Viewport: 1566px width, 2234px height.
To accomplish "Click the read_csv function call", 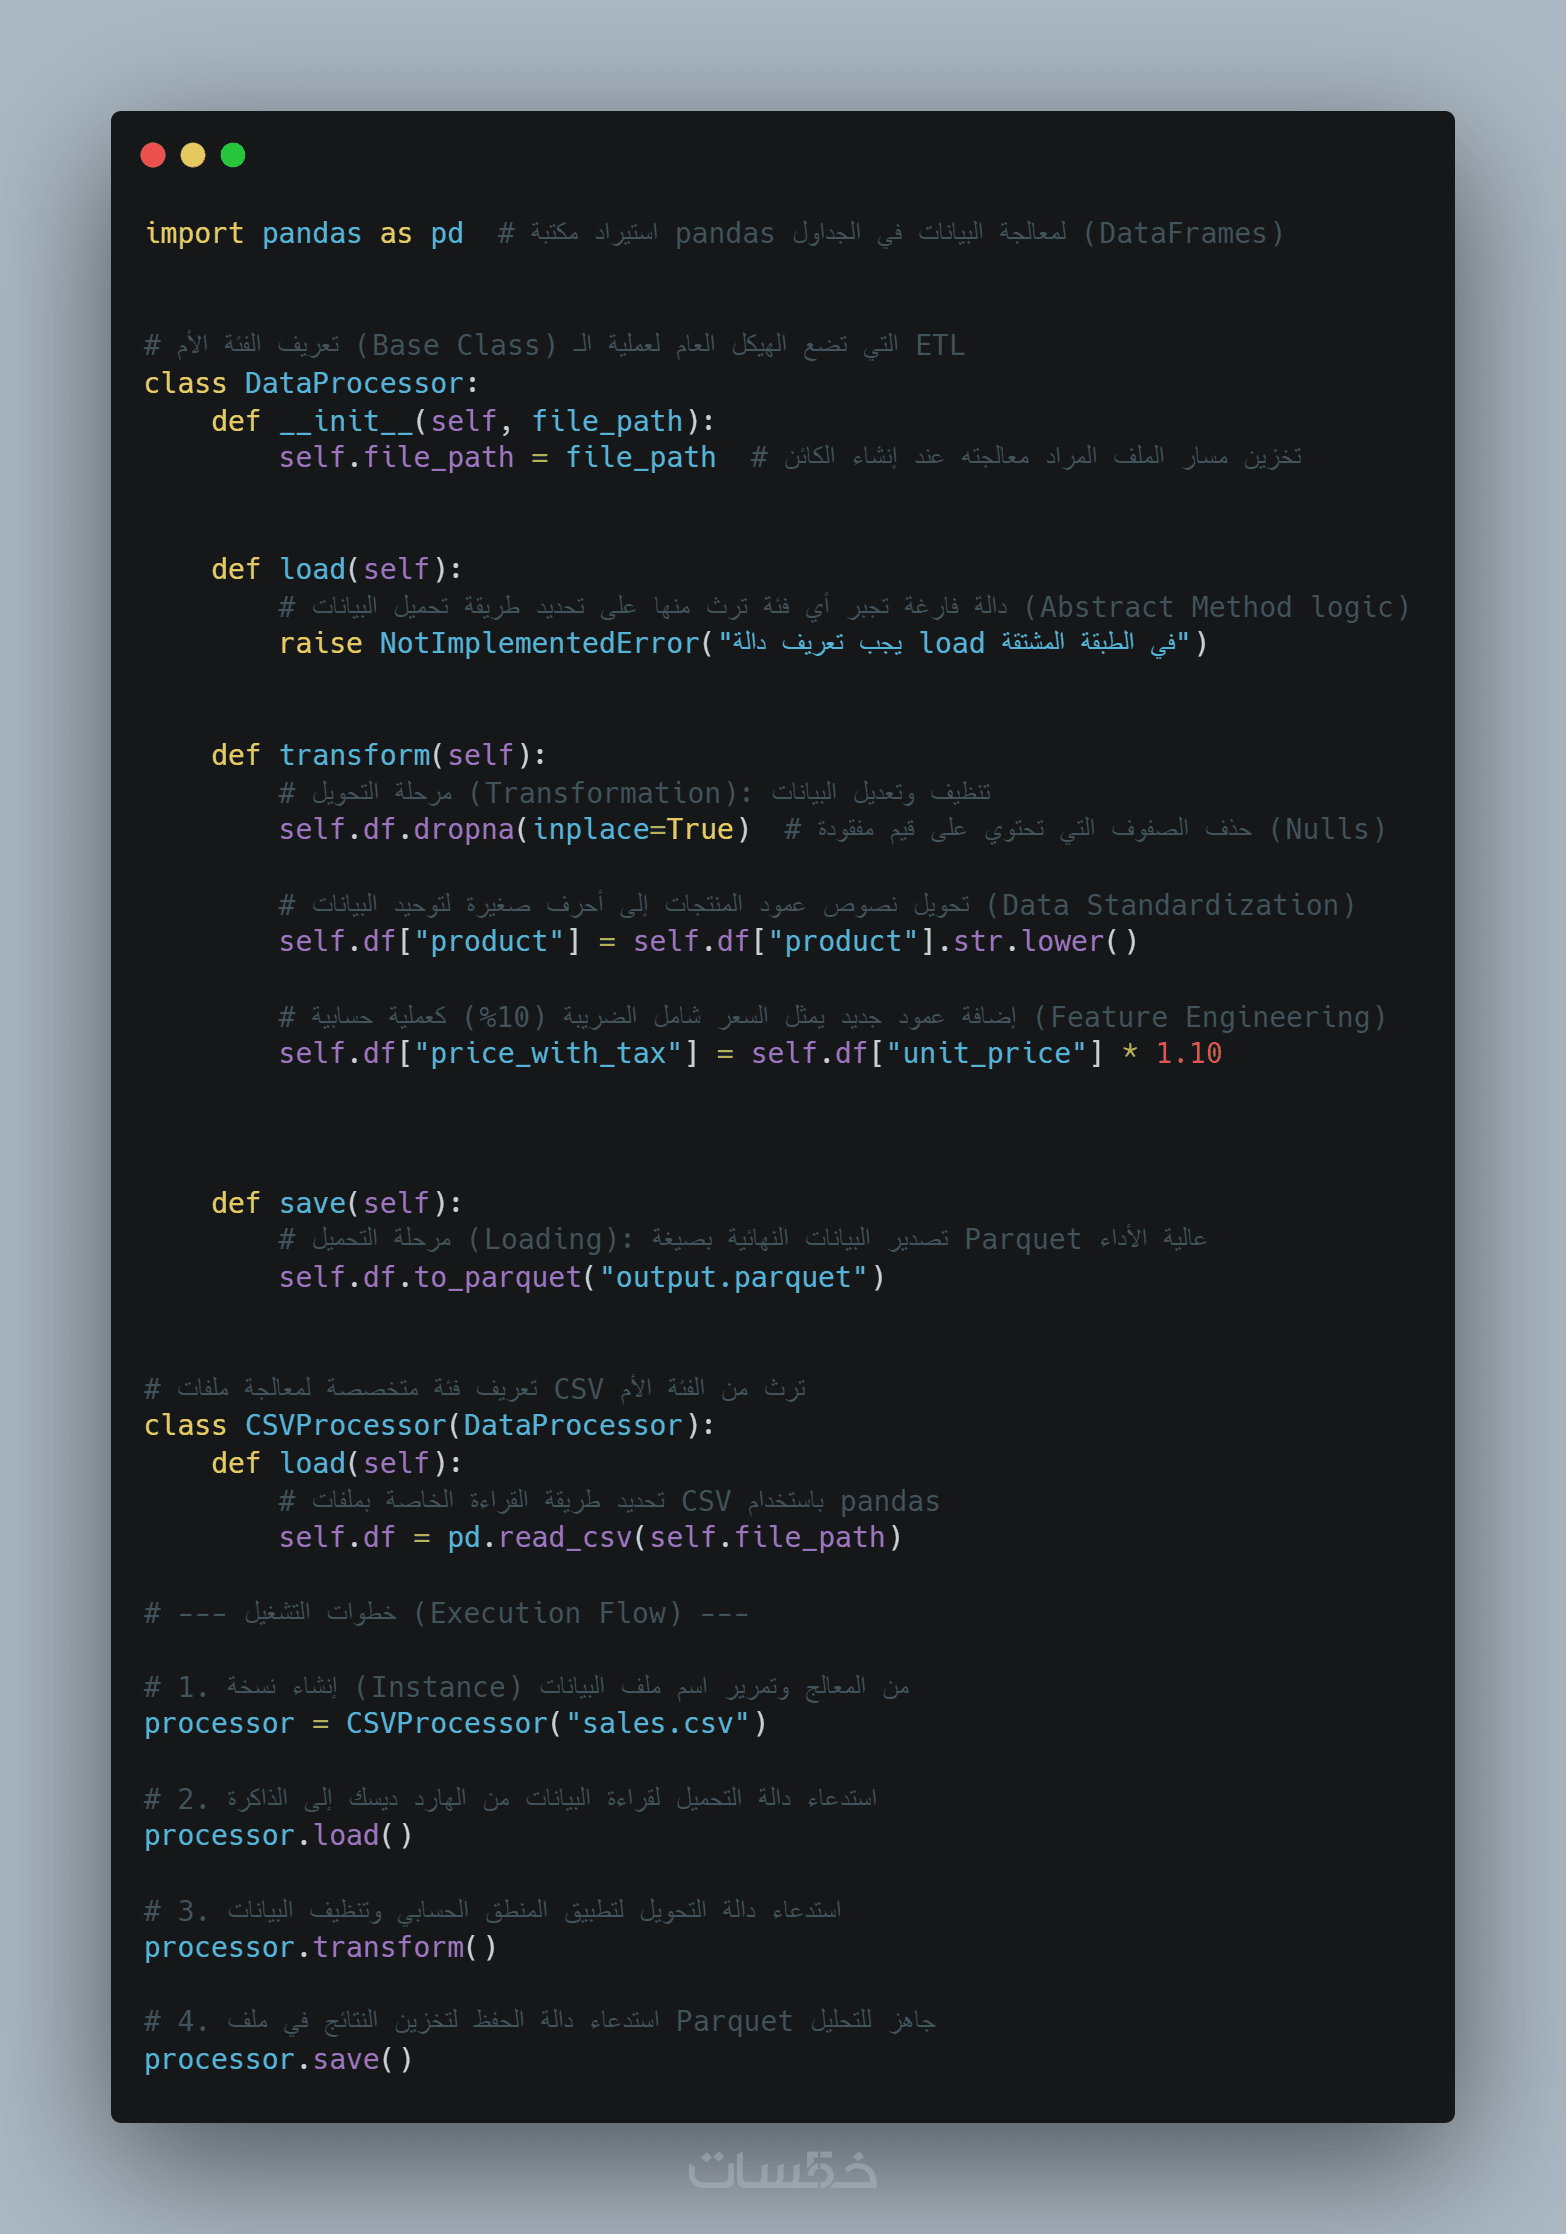I will [x=565, y=1537].
